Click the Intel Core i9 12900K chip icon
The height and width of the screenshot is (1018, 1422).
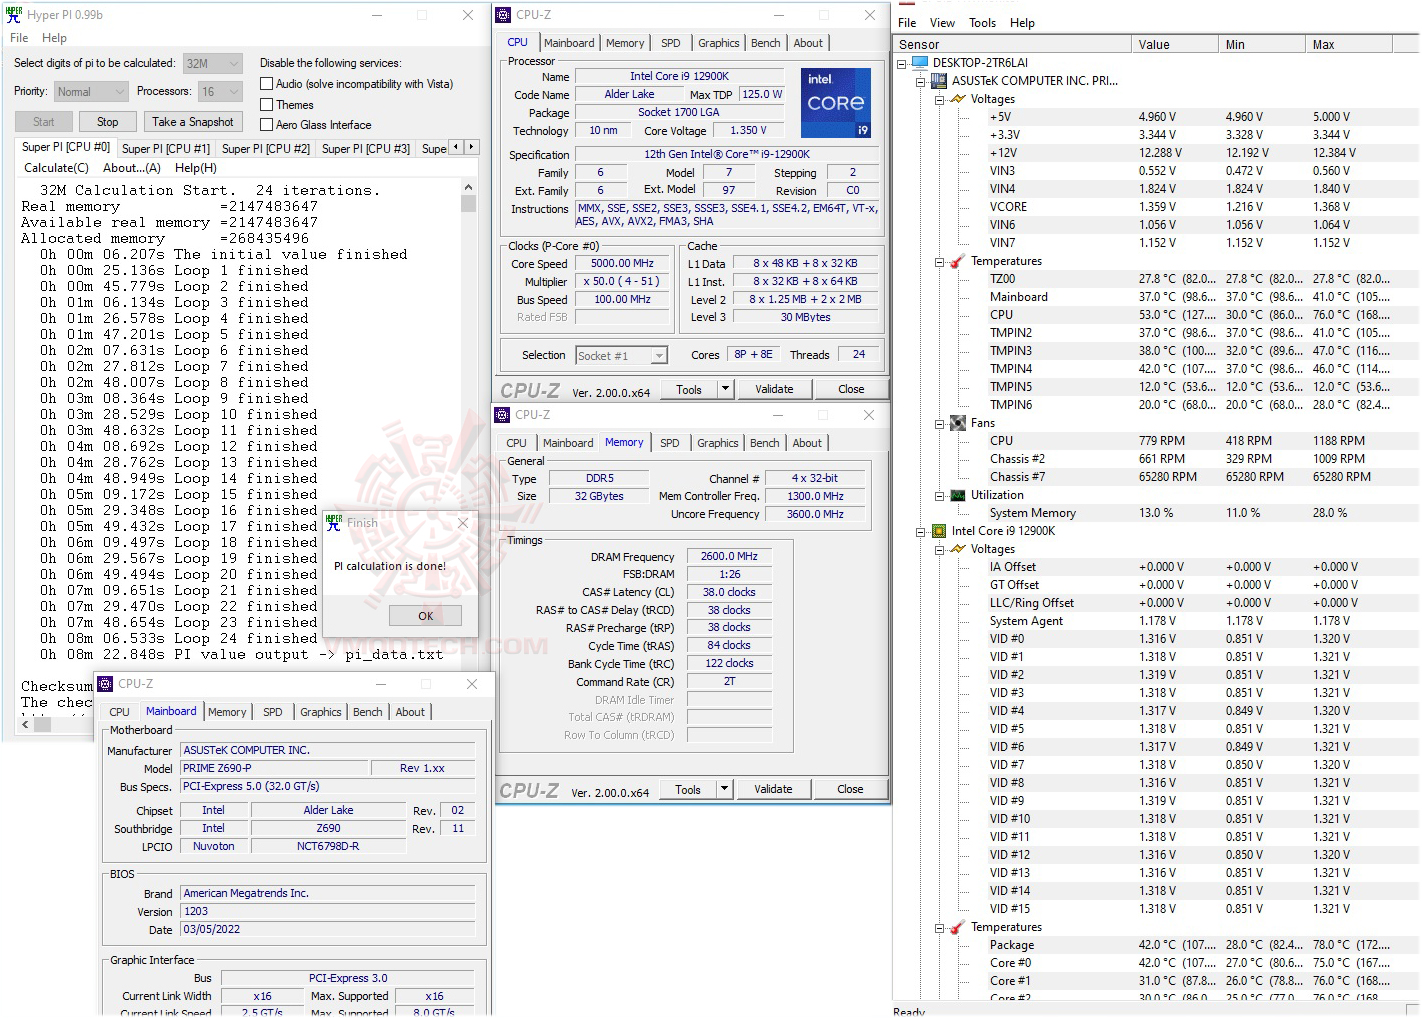click(x=938, y=531)
